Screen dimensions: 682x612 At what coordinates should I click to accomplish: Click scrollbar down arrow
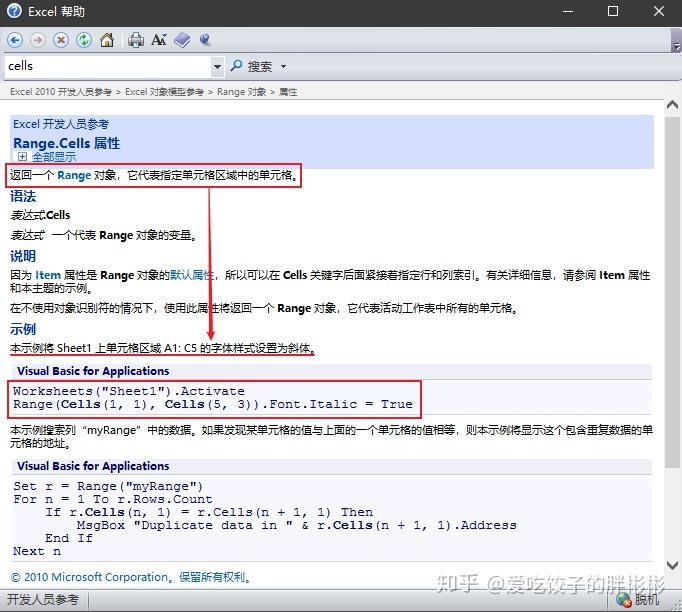pyautogui.click(x=672, y=565)
